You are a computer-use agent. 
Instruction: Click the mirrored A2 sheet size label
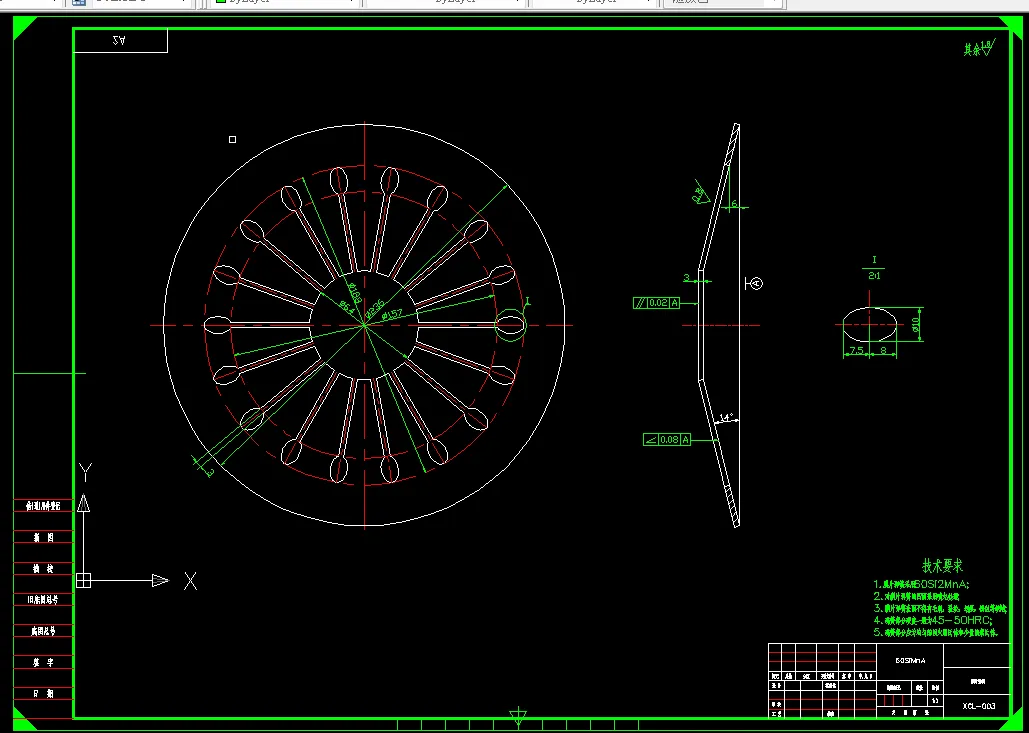click(120, 40)
